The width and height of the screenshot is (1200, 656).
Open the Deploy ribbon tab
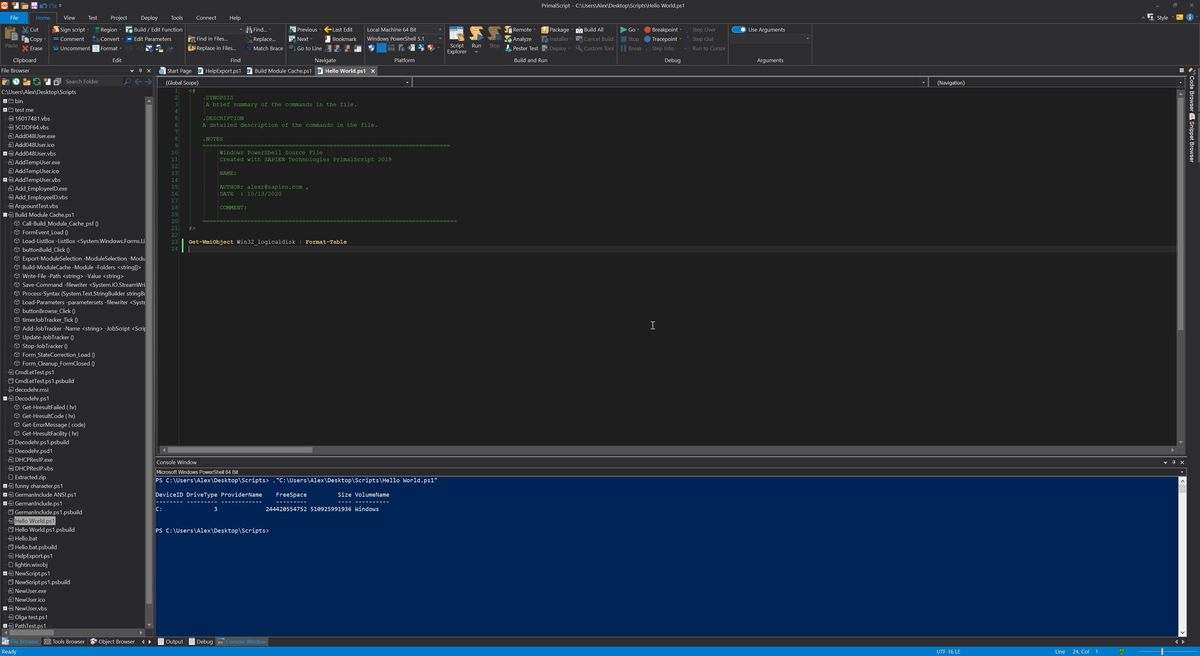tap(149, 18)
